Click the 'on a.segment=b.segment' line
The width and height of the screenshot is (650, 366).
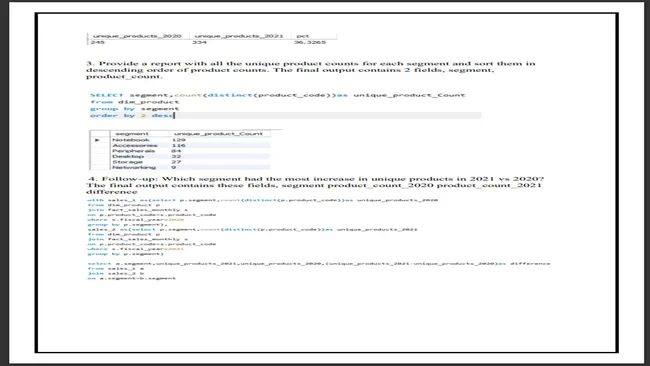coord(132,279)
